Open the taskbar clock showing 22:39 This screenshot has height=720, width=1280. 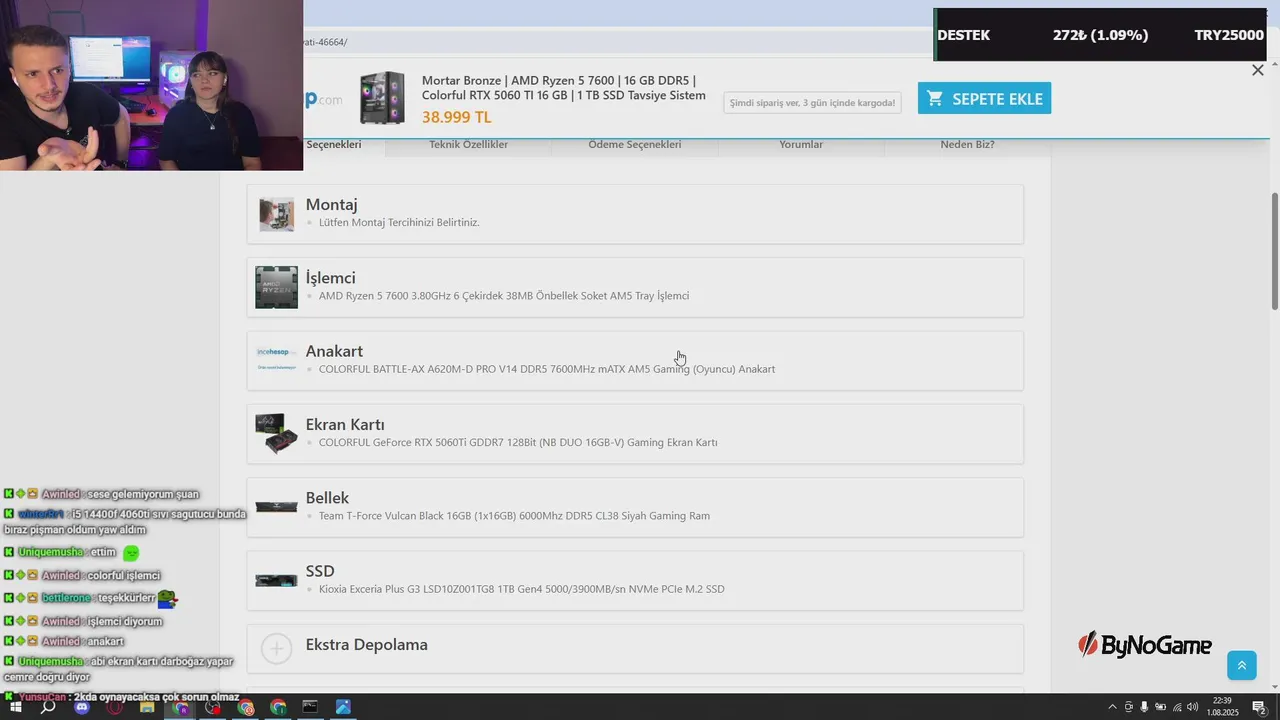pos(1222,706)
